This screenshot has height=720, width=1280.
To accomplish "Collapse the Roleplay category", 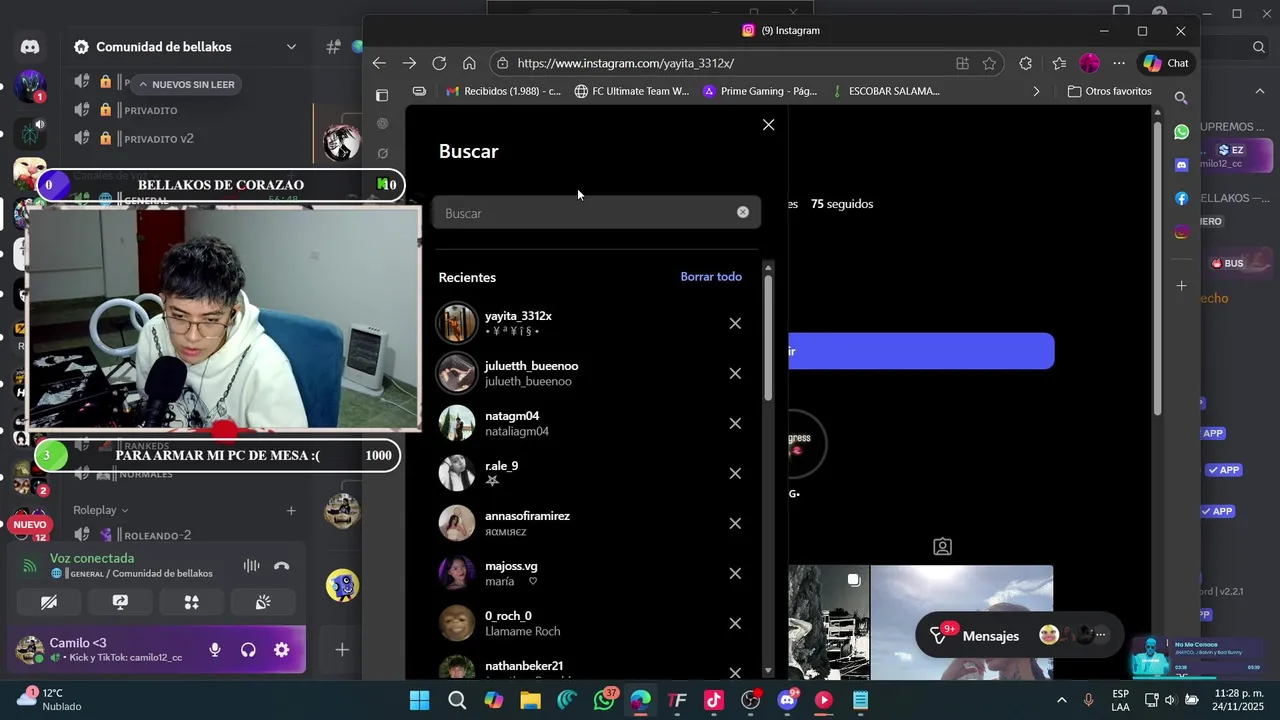I will (x=102, y=510).
